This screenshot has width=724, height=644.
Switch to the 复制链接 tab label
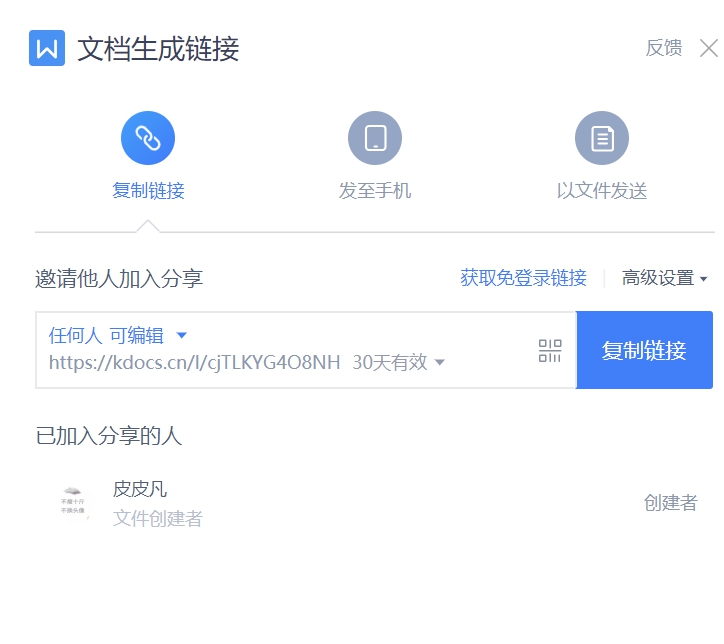[148, 191]
